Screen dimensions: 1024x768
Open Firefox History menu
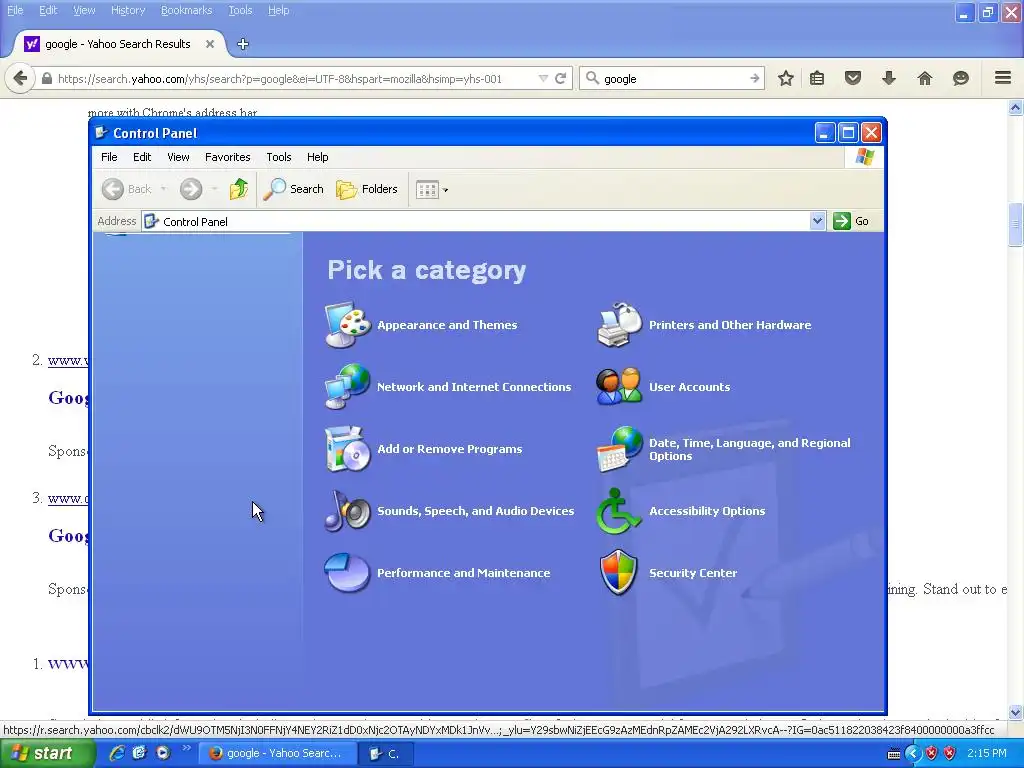(128, 10)
